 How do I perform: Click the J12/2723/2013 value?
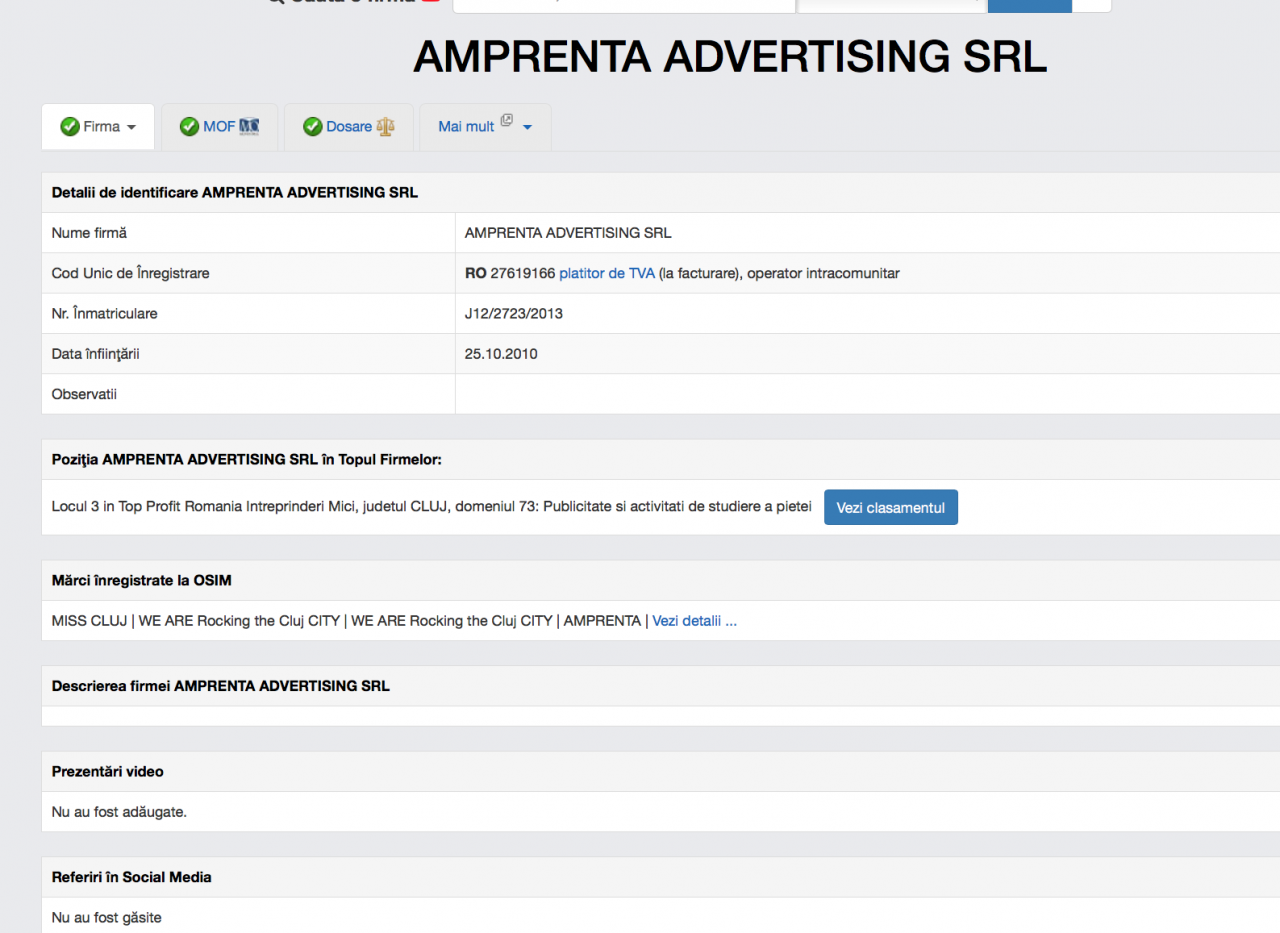coord(514,313)
